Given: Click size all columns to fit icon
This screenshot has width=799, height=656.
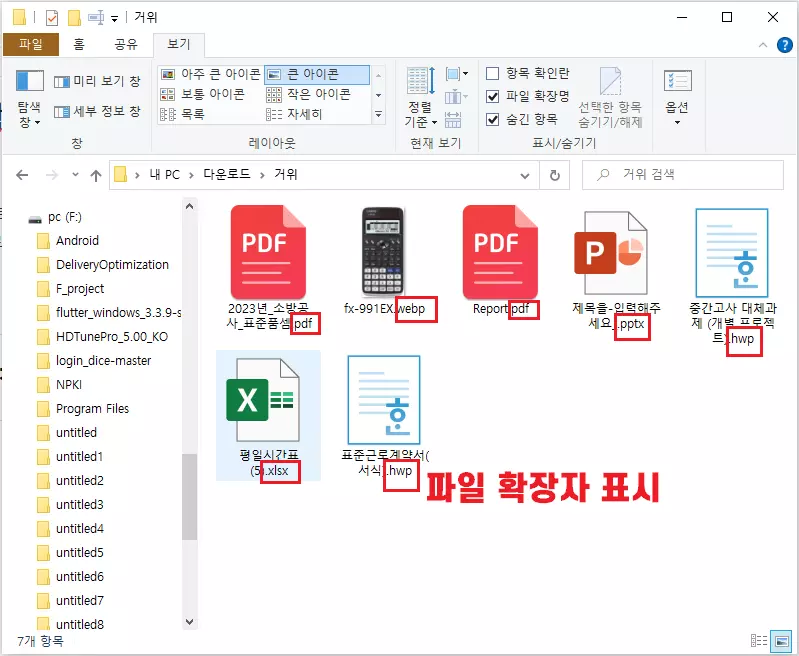Looking at the screenshot, I should click(x=453, y=120).
